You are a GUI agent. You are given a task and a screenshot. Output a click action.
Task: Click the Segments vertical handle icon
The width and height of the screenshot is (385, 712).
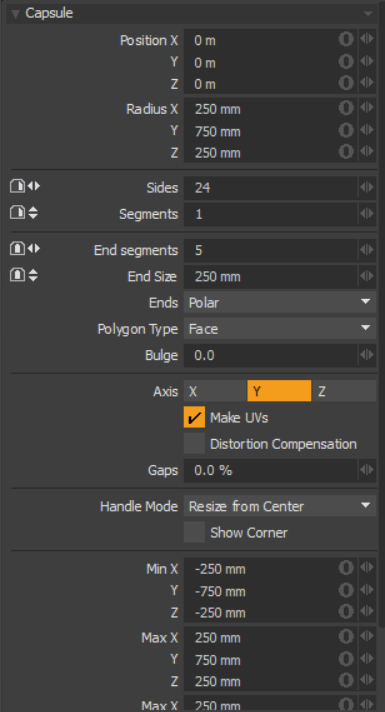pyautogui.click(x=24, y=213)
